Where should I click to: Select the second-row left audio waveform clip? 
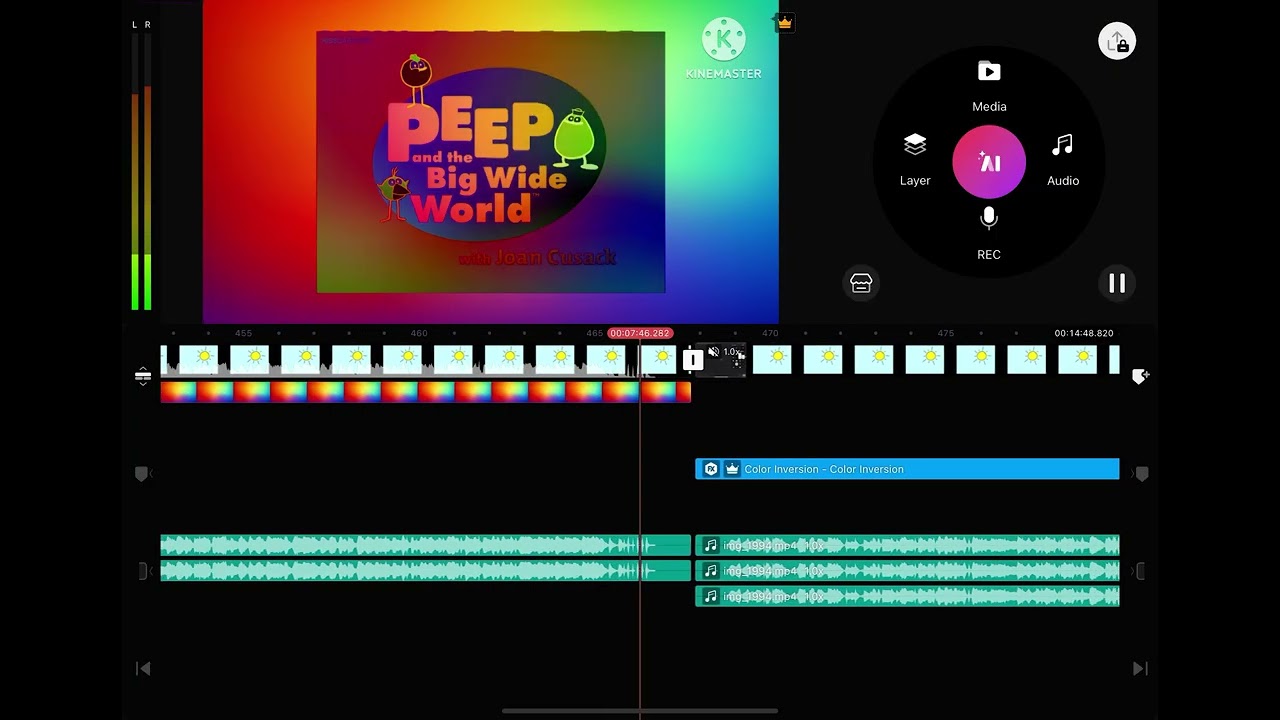pos(425,571)
